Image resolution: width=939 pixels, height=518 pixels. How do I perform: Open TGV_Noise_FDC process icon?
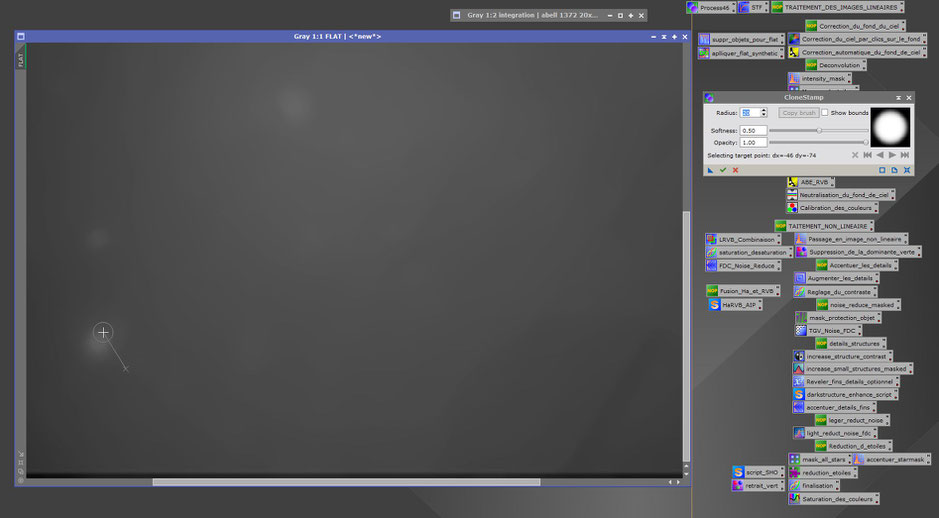828,331
